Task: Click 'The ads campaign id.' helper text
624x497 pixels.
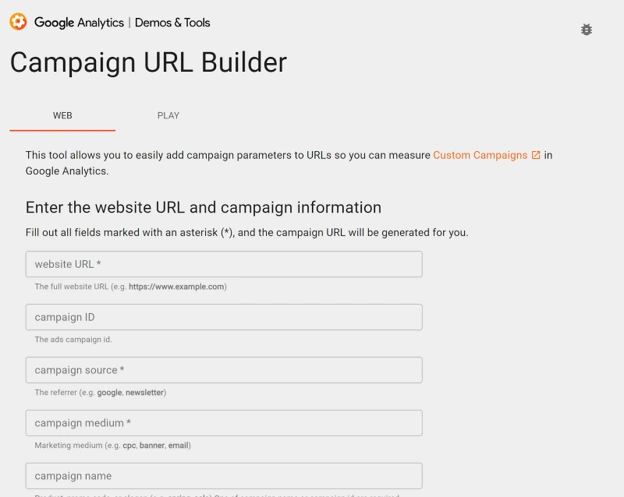Action: (x=73, y=340)
